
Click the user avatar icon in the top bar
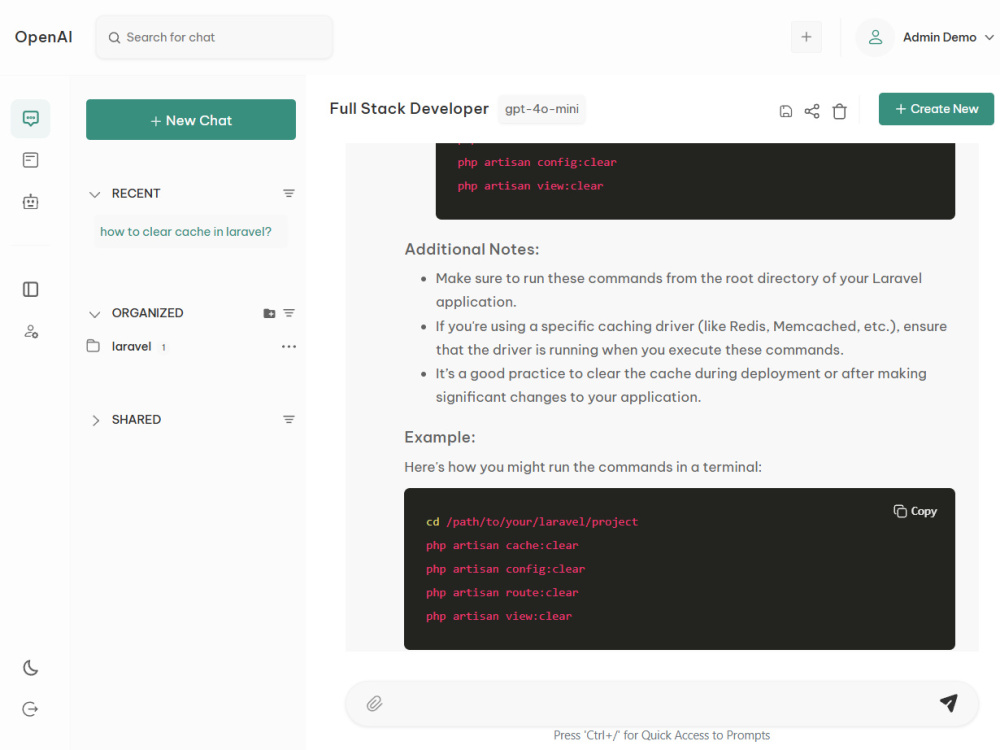click(875, 37)
